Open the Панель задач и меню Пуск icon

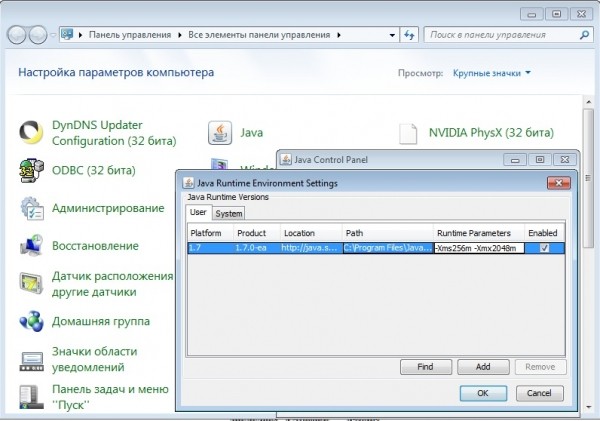pyautogui.click(x=29, y=397)
